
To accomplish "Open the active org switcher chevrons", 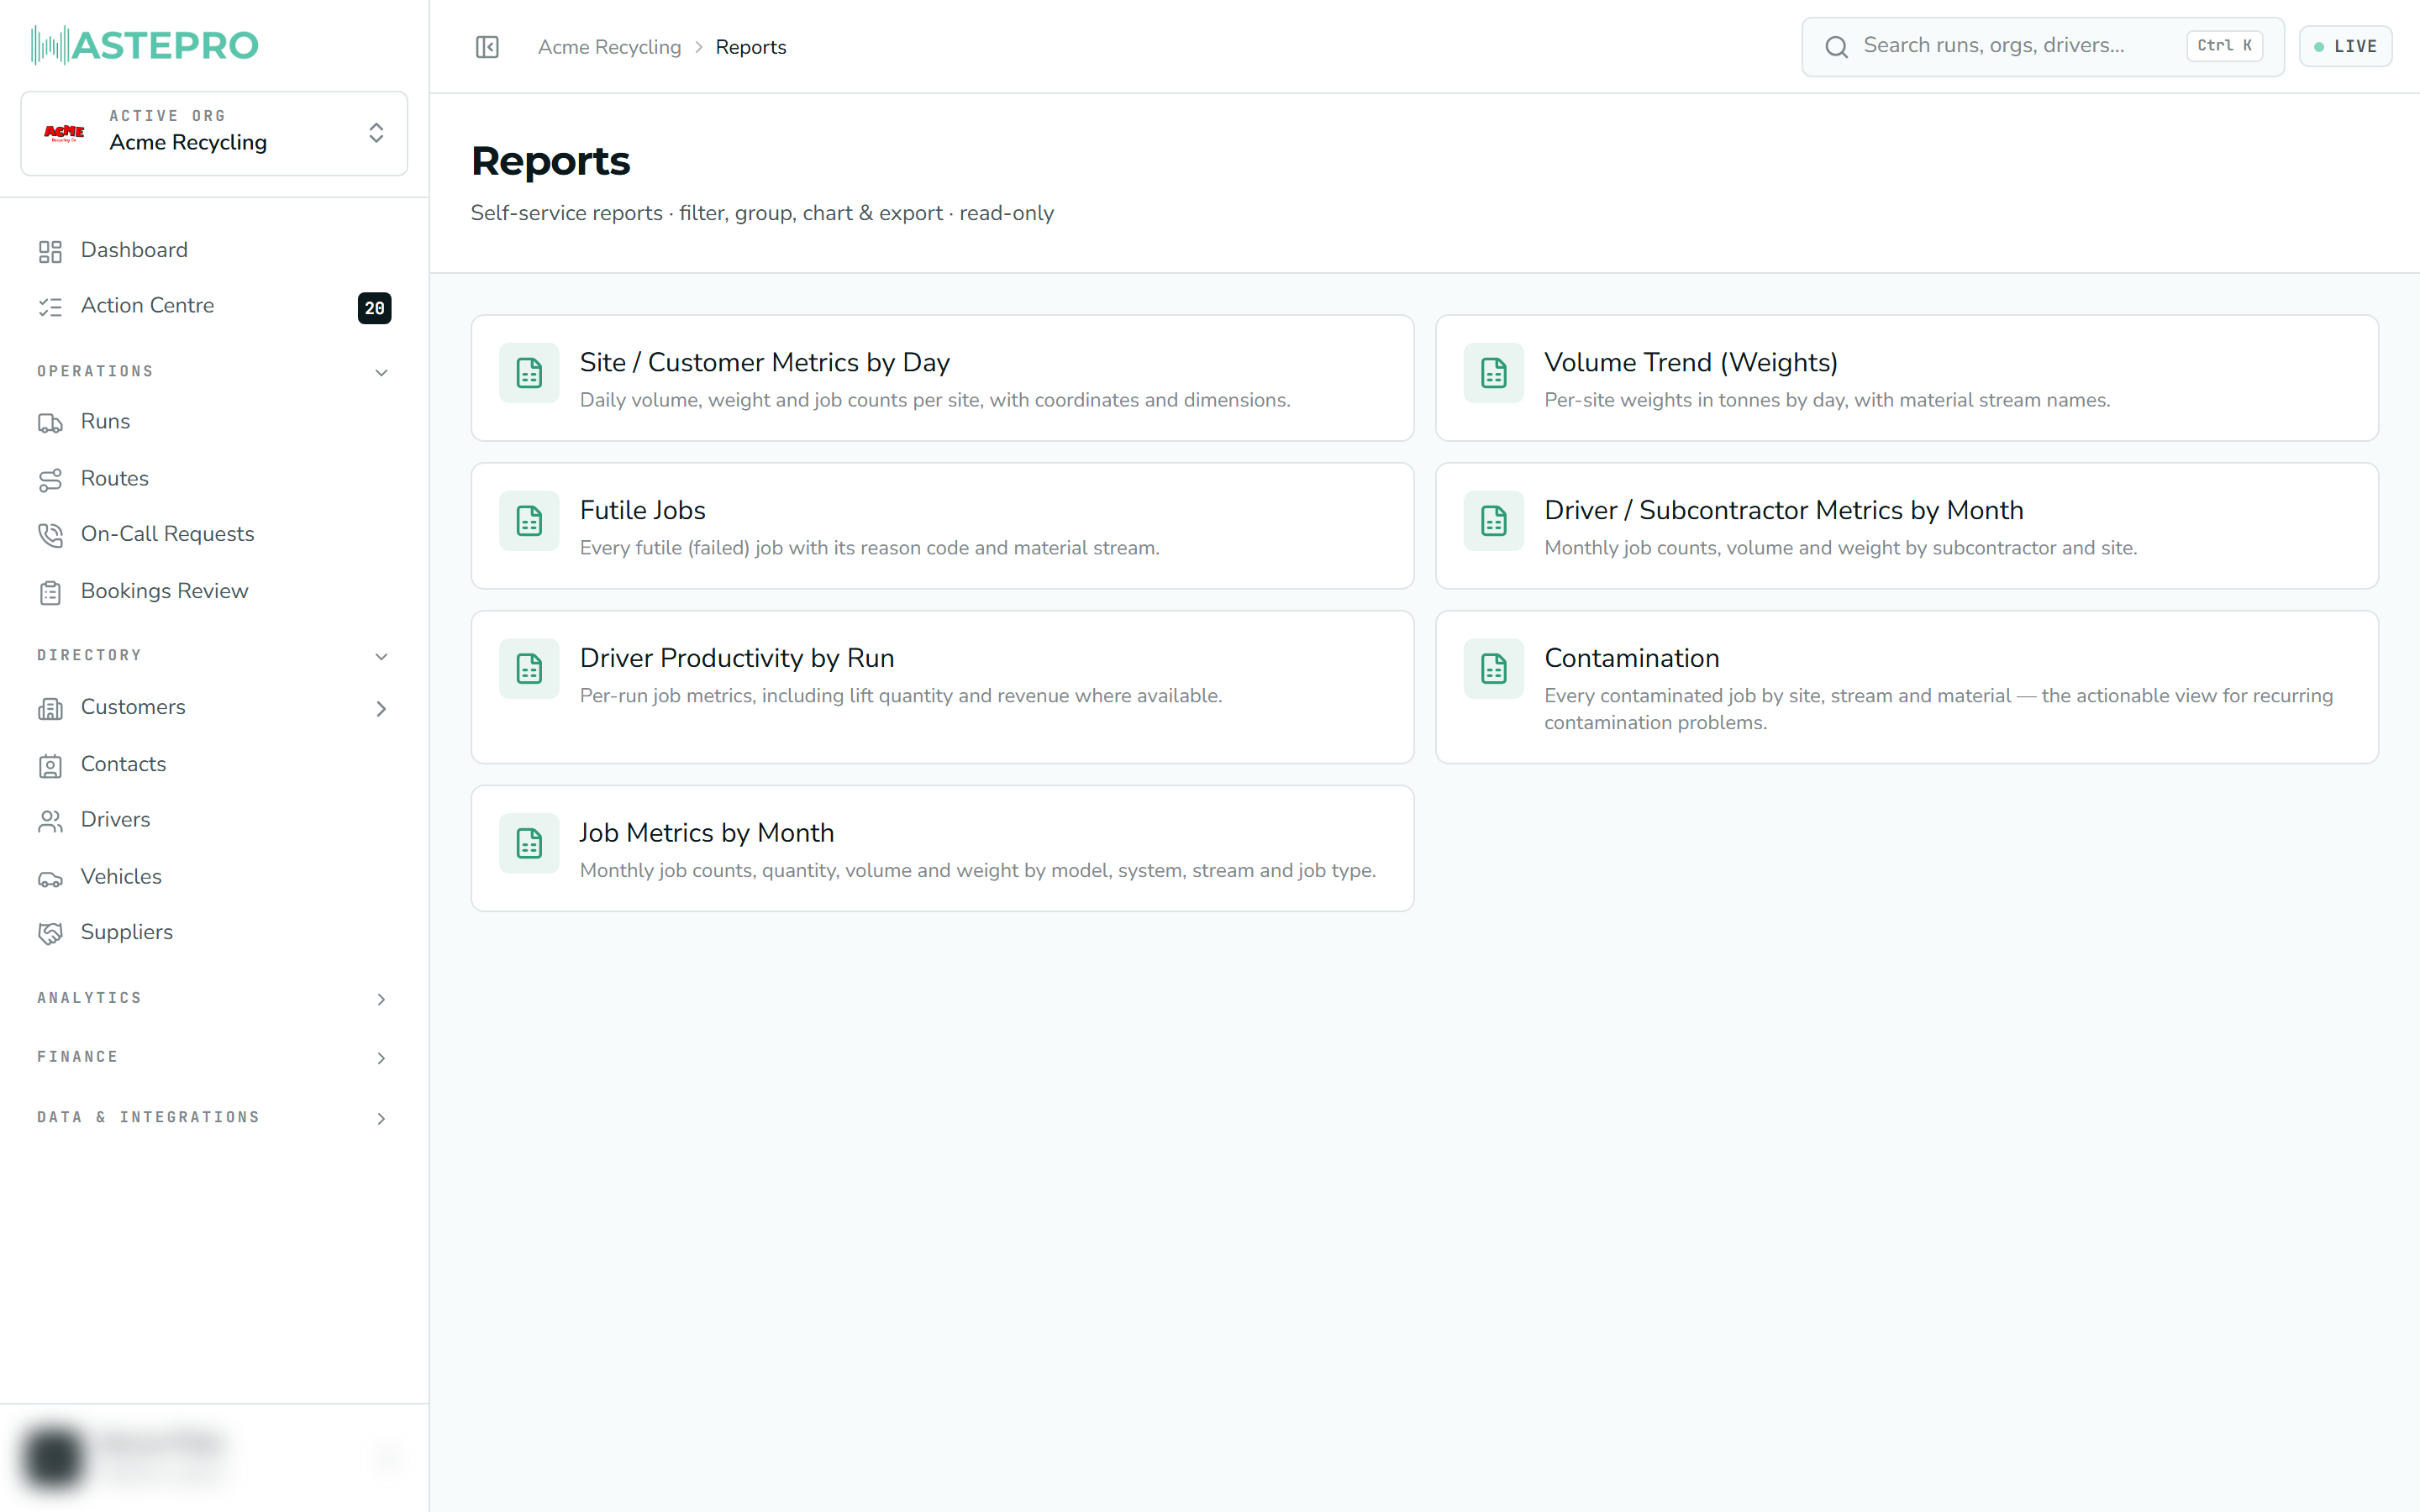I will pos(376,133).
